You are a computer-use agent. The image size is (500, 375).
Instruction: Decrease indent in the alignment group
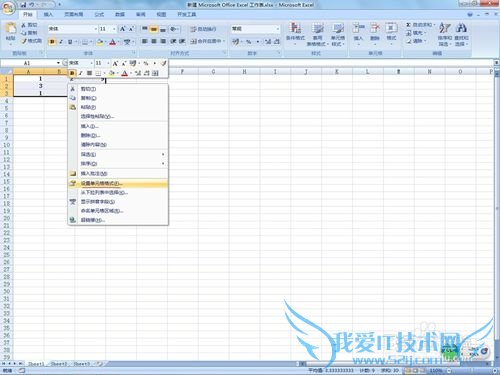pos(173,41)
